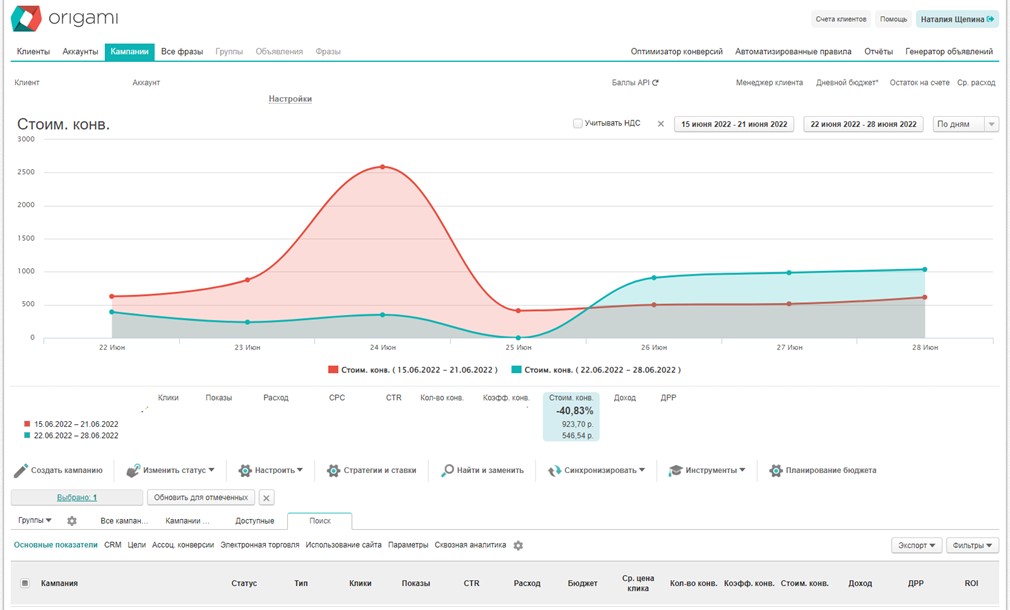Tick the select-all checkbox in table header
The image size is (1010, 610).
pyautogui.click(x=25, y=583)
